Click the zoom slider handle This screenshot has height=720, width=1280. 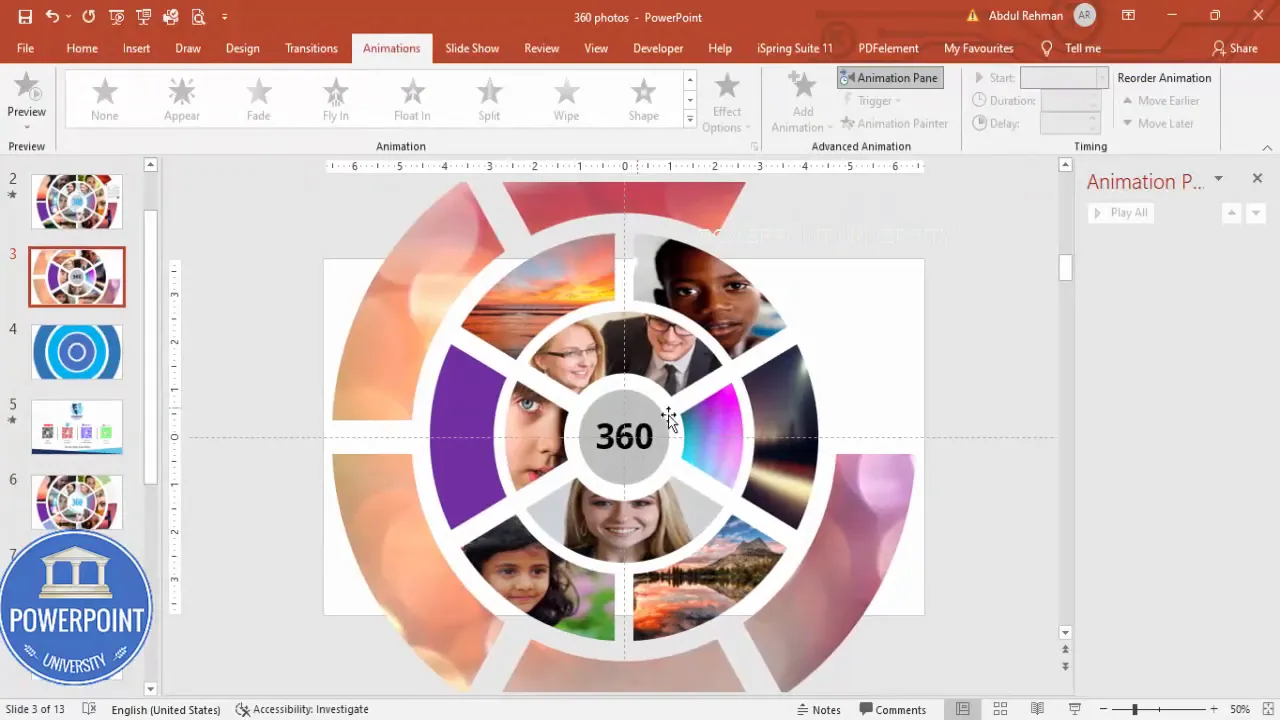pos(1134,709)
